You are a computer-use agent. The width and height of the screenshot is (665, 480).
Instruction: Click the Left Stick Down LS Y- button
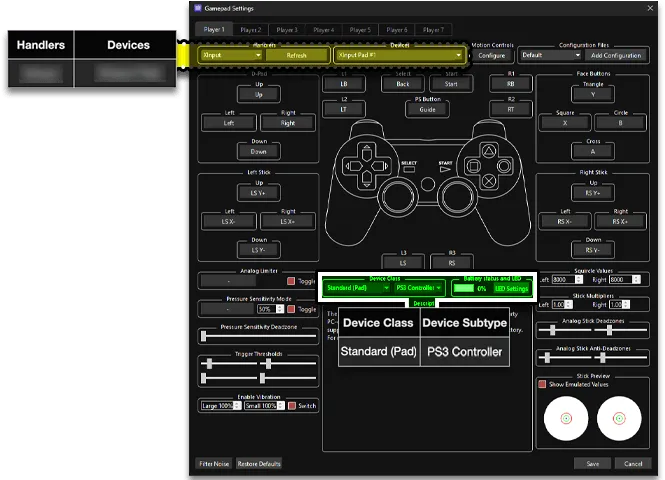tap(259, 250)
